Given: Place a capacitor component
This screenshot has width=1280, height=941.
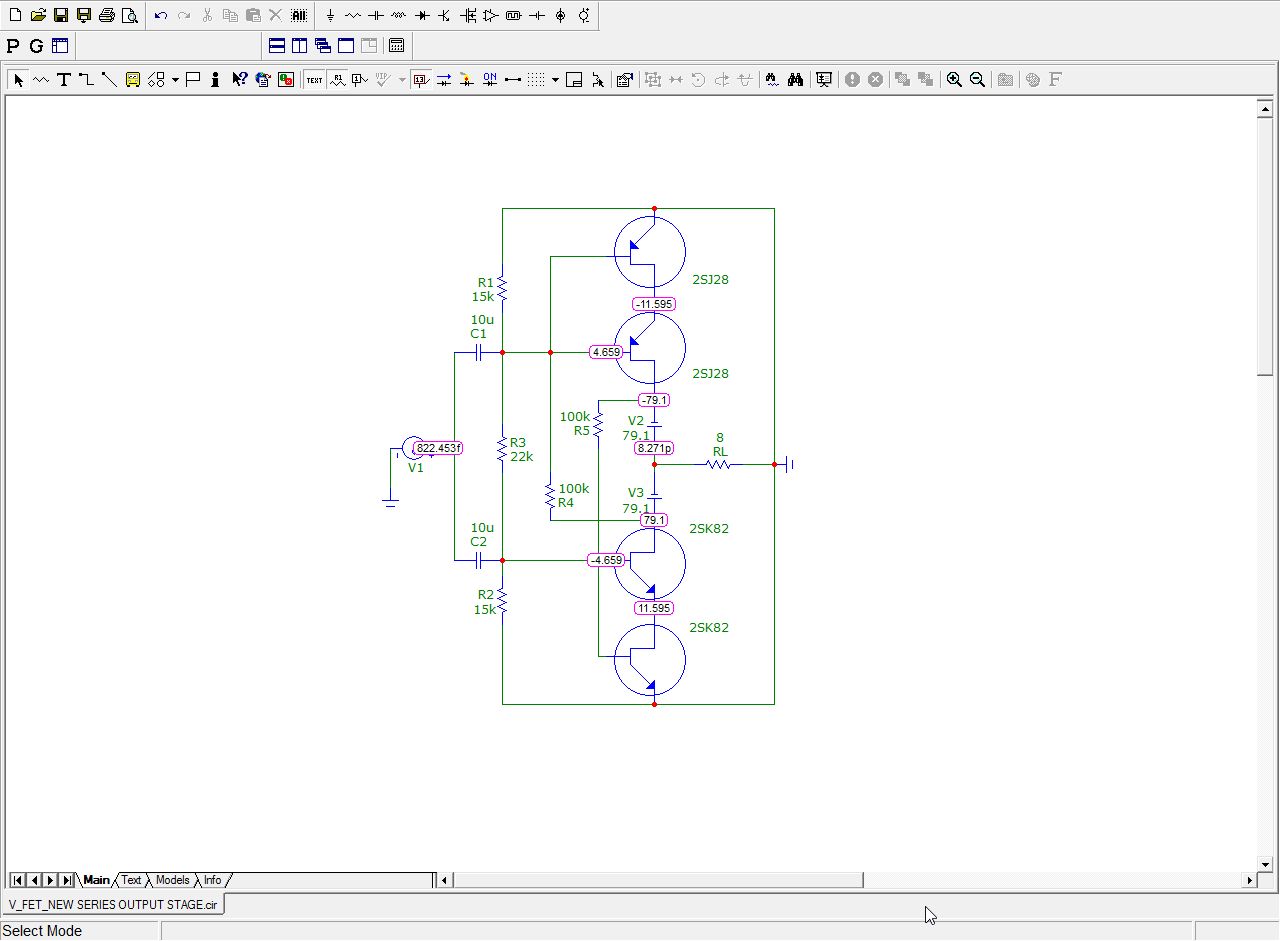Looking at the screenshot, I should point(376,16).
